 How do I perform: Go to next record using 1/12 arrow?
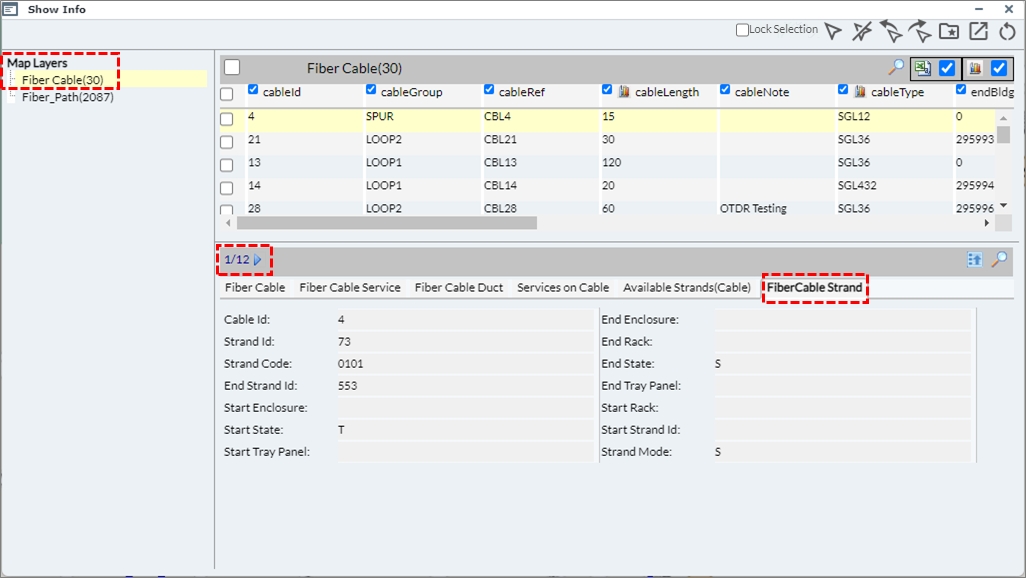[x=258, y=260]
